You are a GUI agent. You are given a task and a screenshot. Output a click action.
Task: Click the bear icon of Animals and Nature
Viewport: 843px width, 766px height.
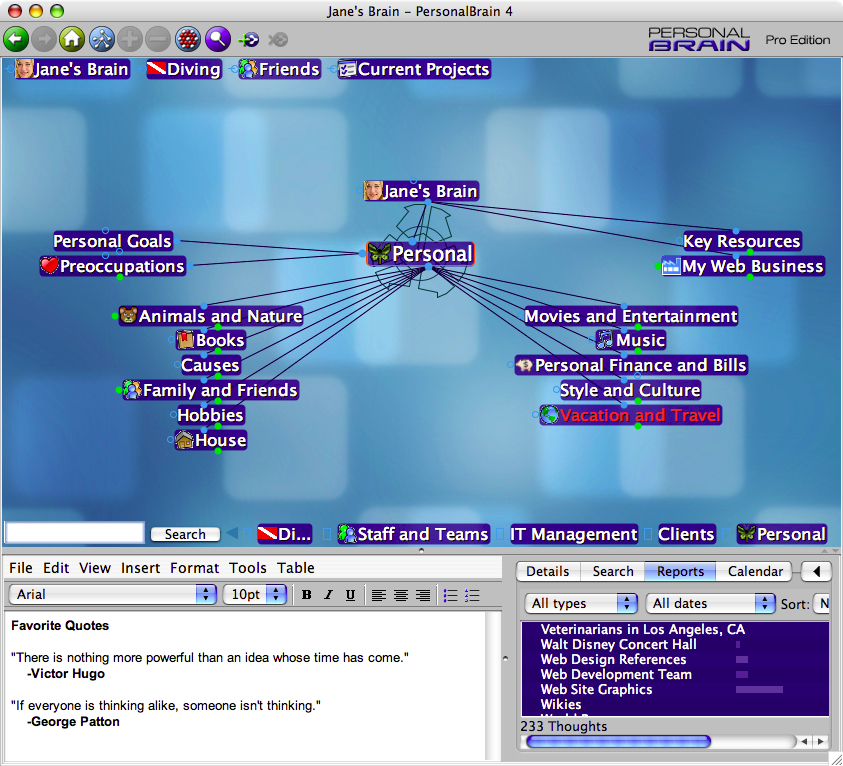(x=128, y=315)
